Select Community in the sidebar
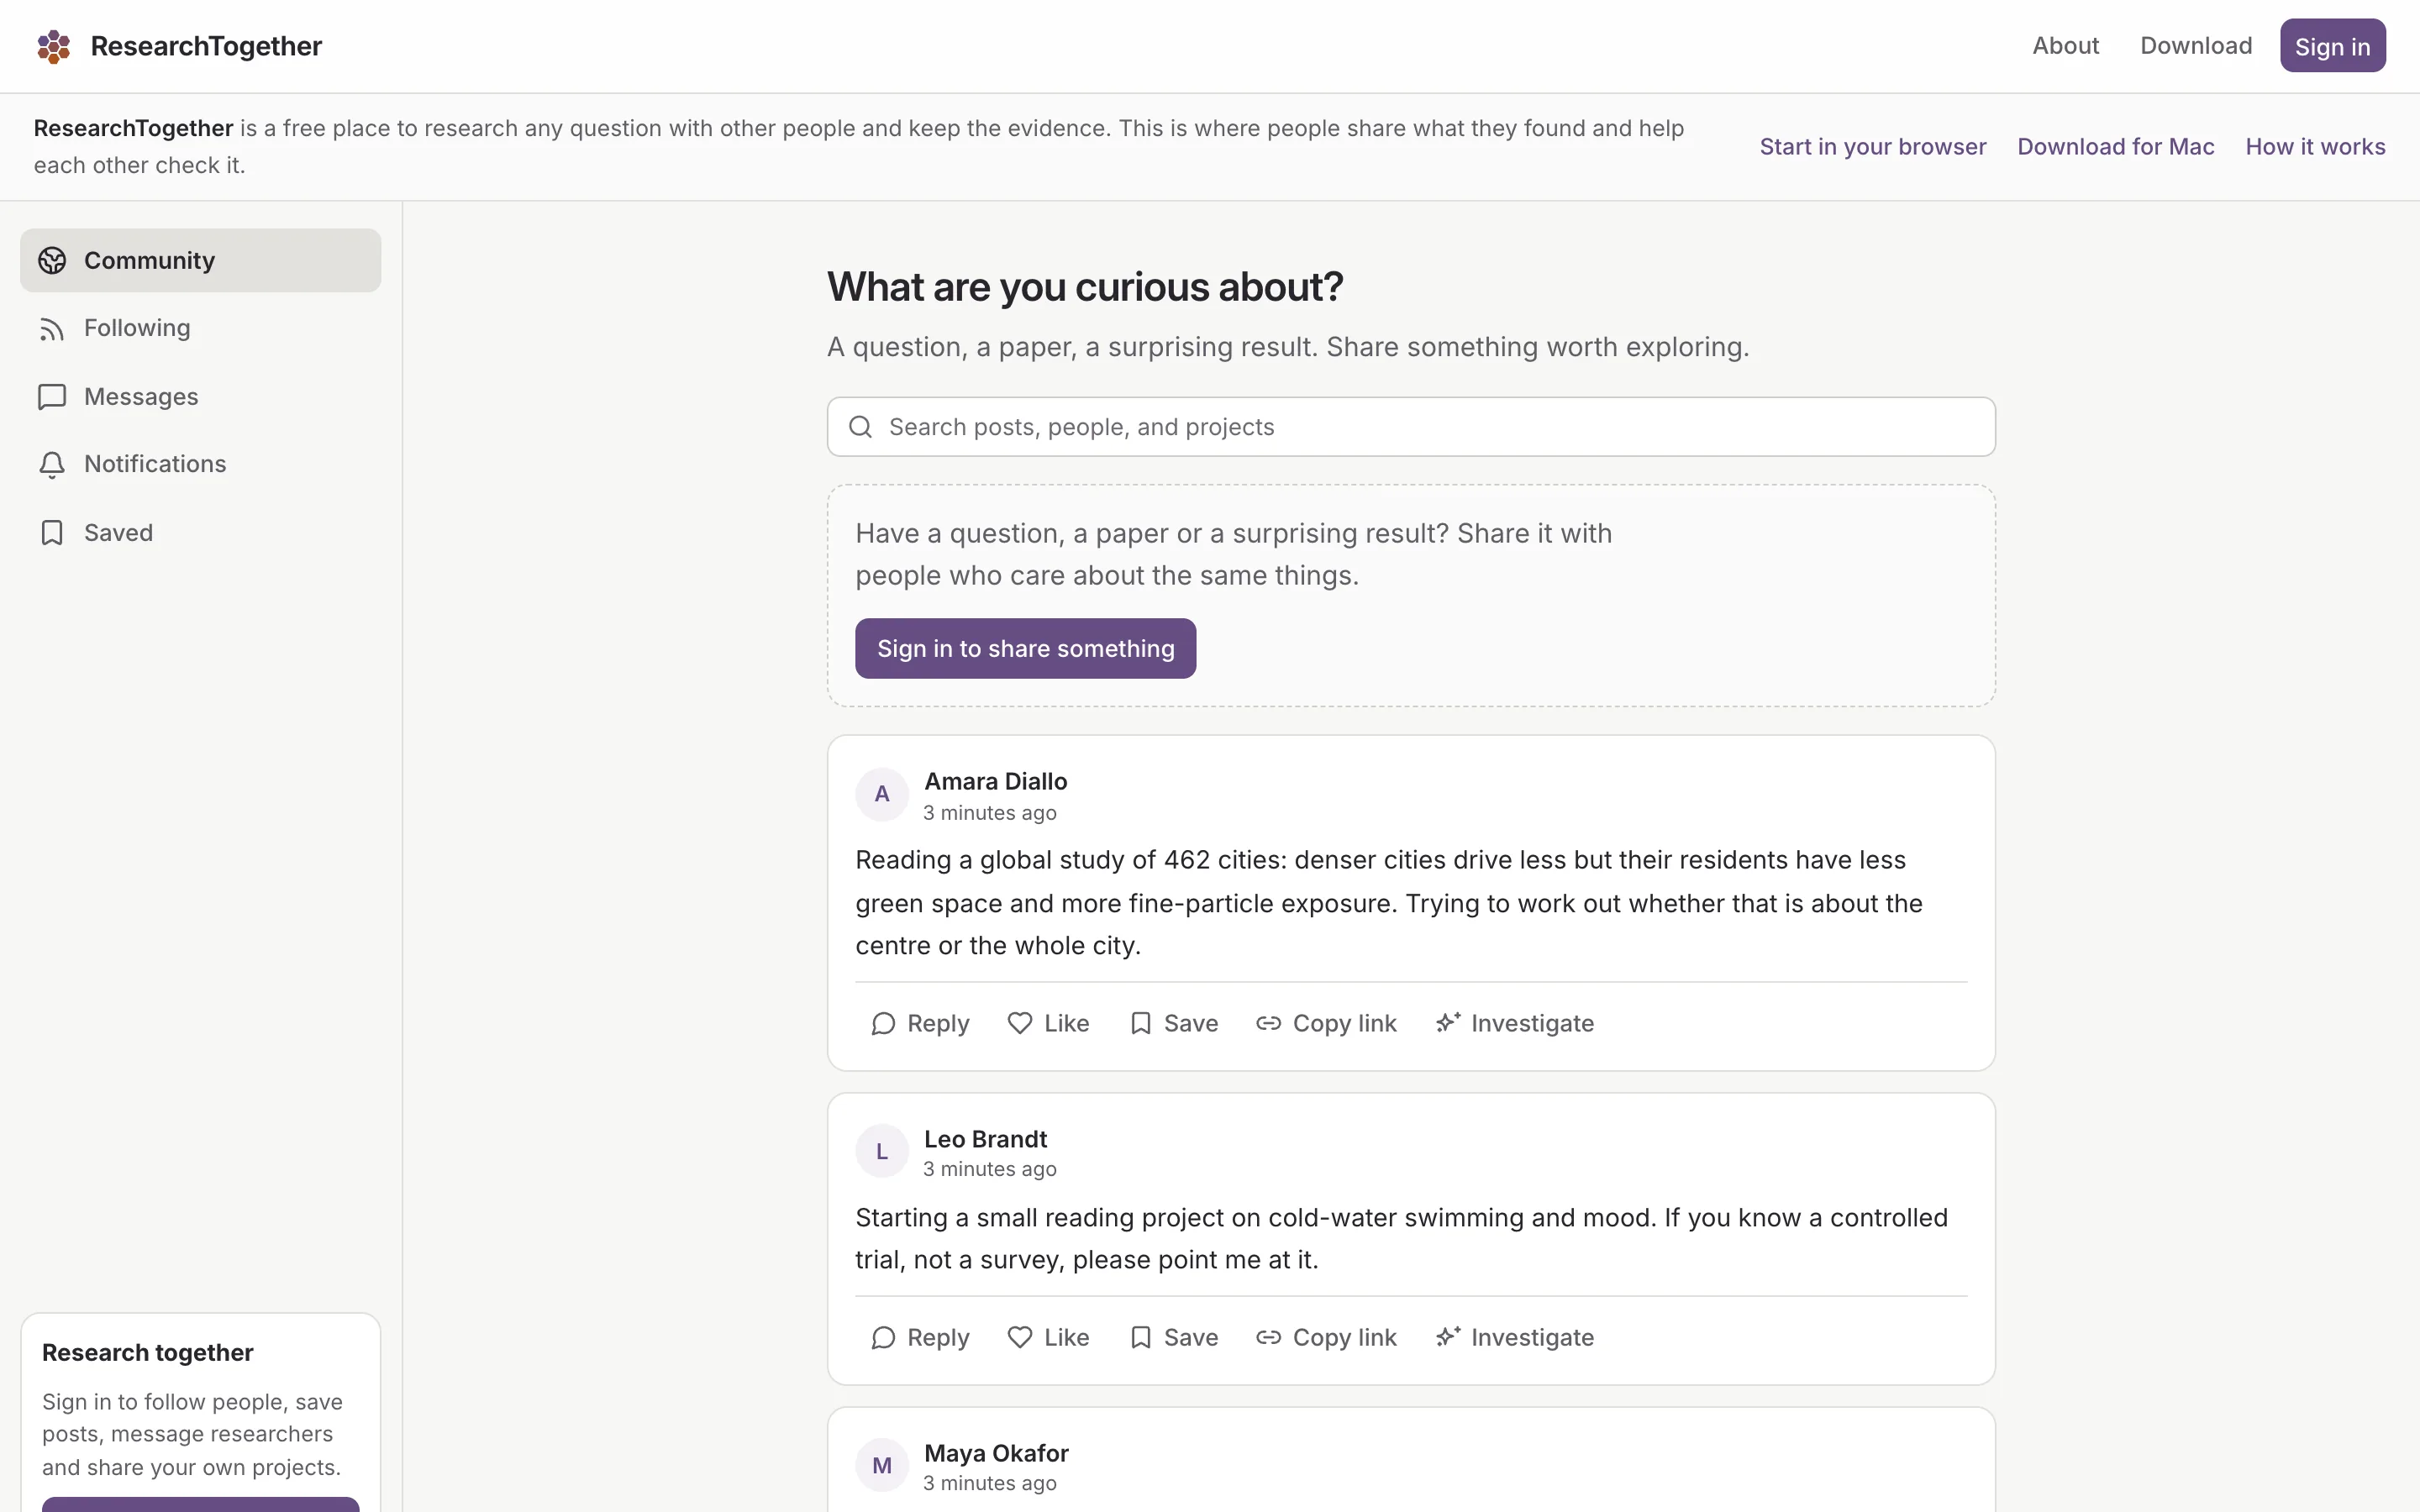This screenshot has width=2420, height=1512. 200,260
